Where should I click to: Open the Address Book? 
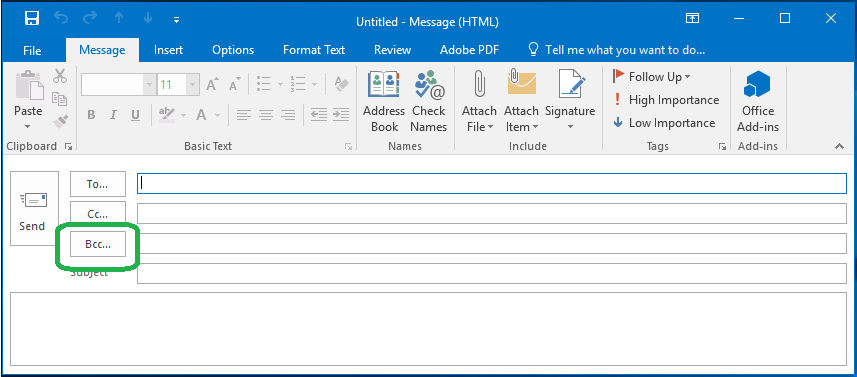pyautogui.click(x=384, y=102)
